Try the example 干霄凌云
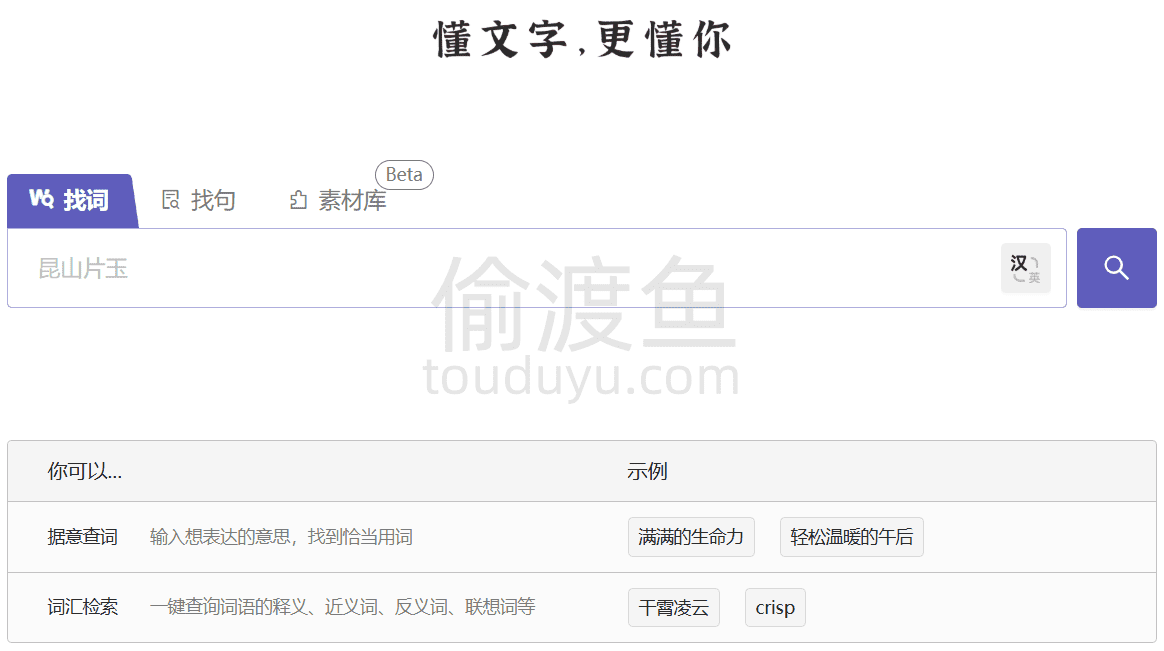 pos(674,607)
